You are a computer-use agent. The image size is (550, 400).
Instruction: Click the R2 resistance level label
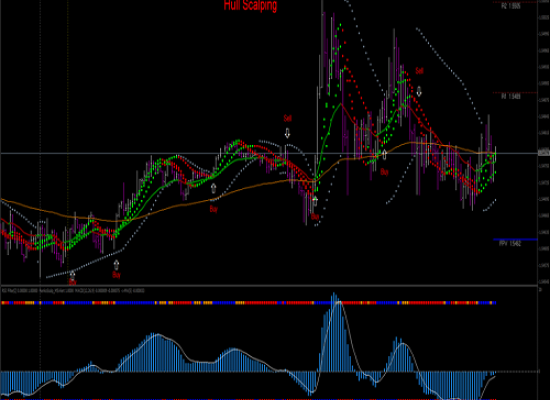coord(511,6)
